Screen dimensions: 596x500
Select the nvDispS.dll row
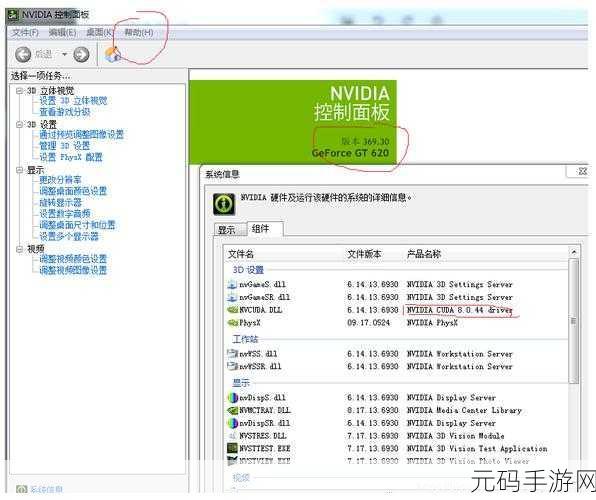(x=397, y=398)
